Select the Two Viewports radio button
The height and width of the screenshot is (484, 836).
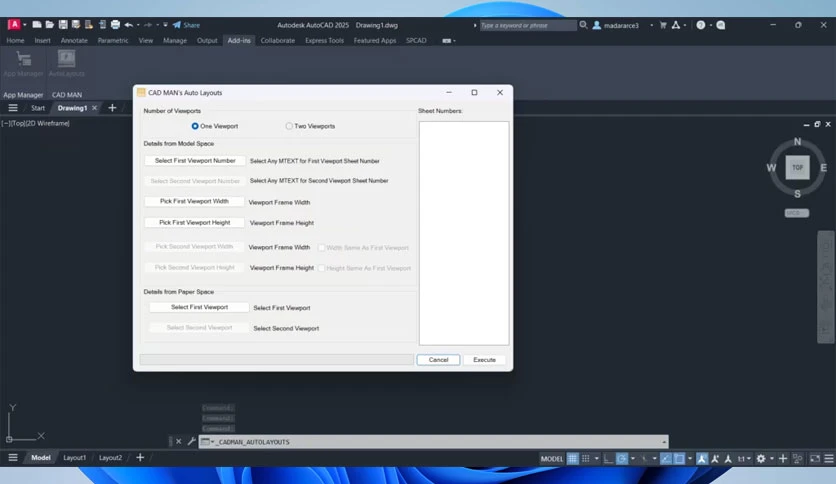289,126
